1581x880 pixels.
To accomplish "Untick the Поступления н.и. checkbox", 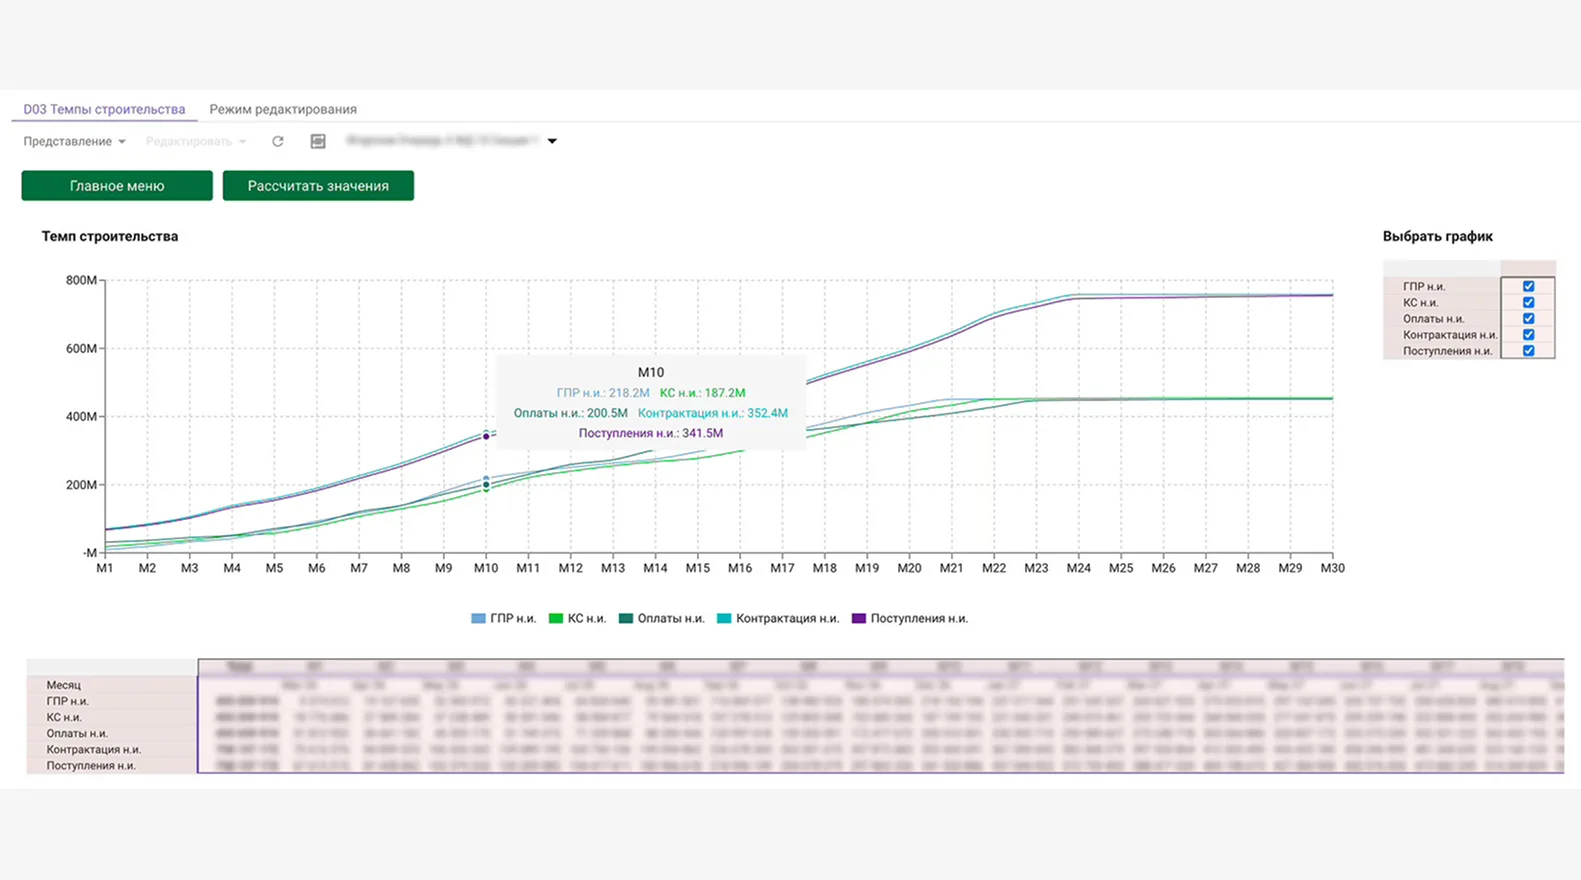I will click(x=1528, y=350).
